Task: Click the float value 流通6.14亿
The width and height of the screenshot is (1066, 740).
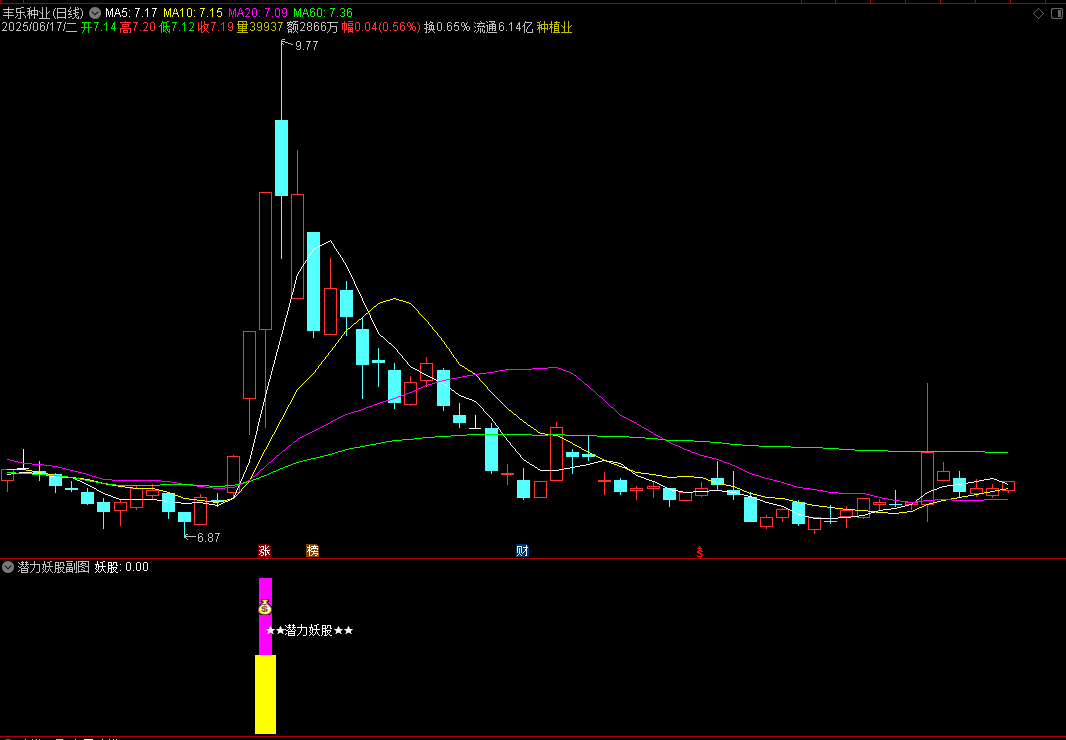Action: click(503, 27)
